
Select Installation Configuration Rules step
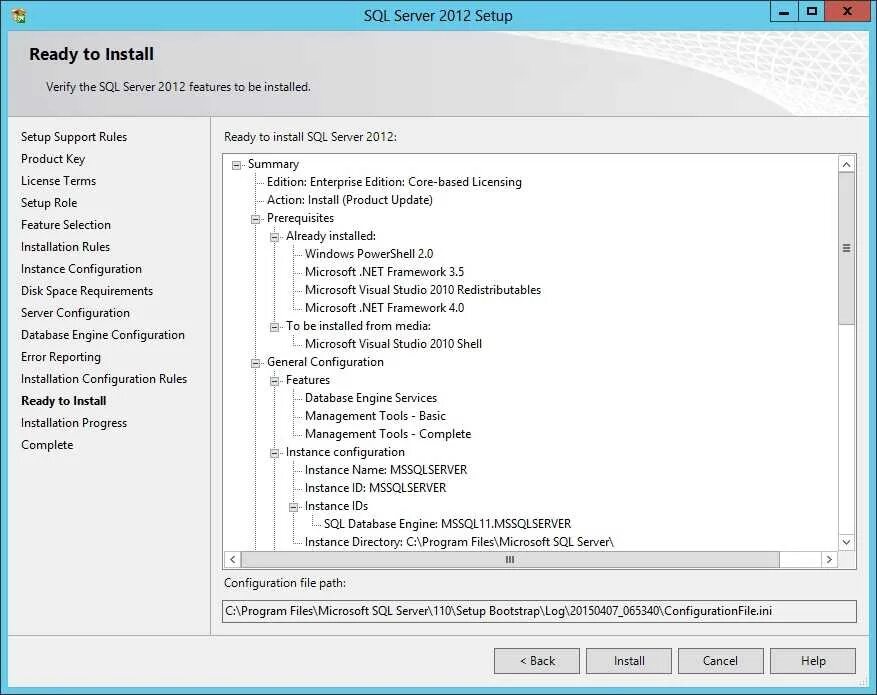pyautogui.click(x=104, y=379)
